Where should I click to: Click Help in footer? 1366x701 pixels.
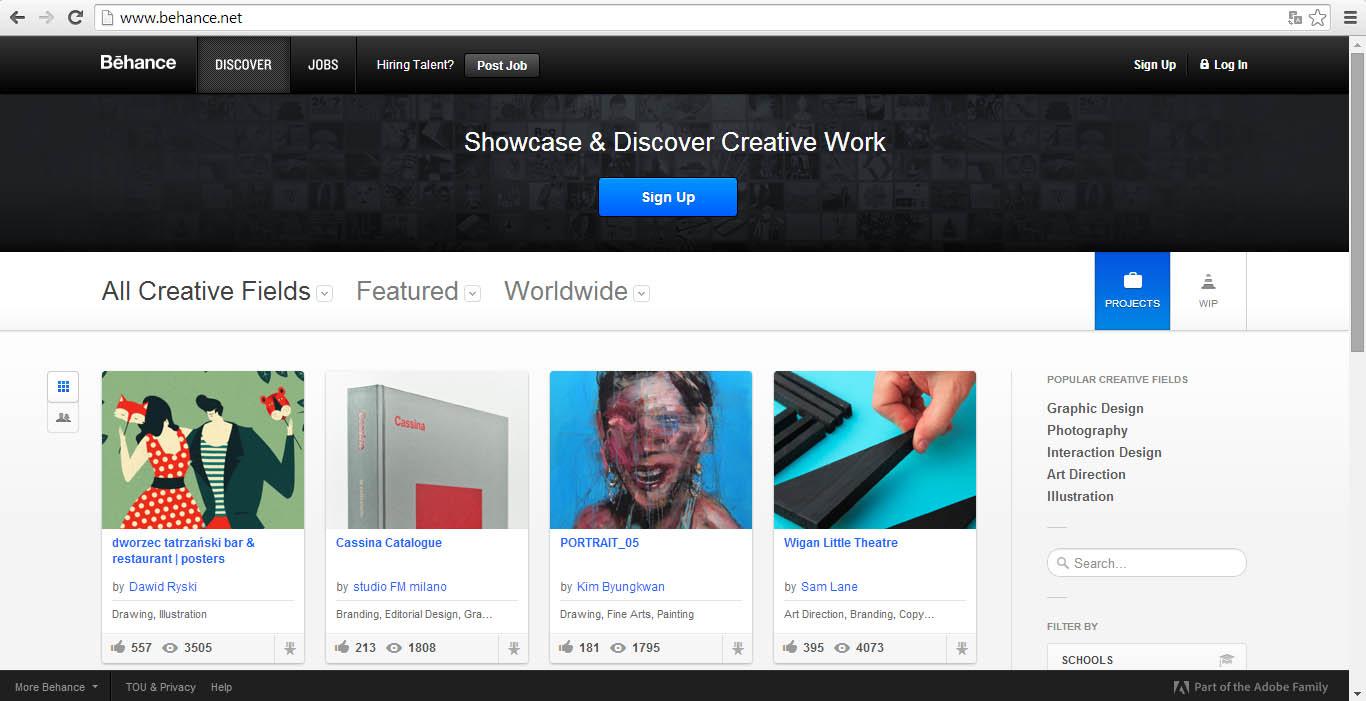click(221, 687)
